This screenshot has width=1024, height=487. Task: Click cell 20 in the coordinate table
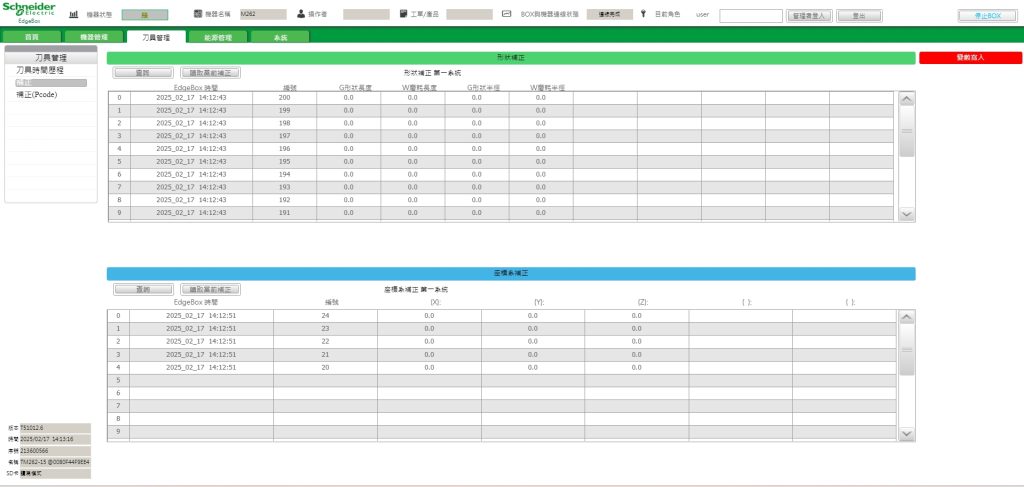325,368
